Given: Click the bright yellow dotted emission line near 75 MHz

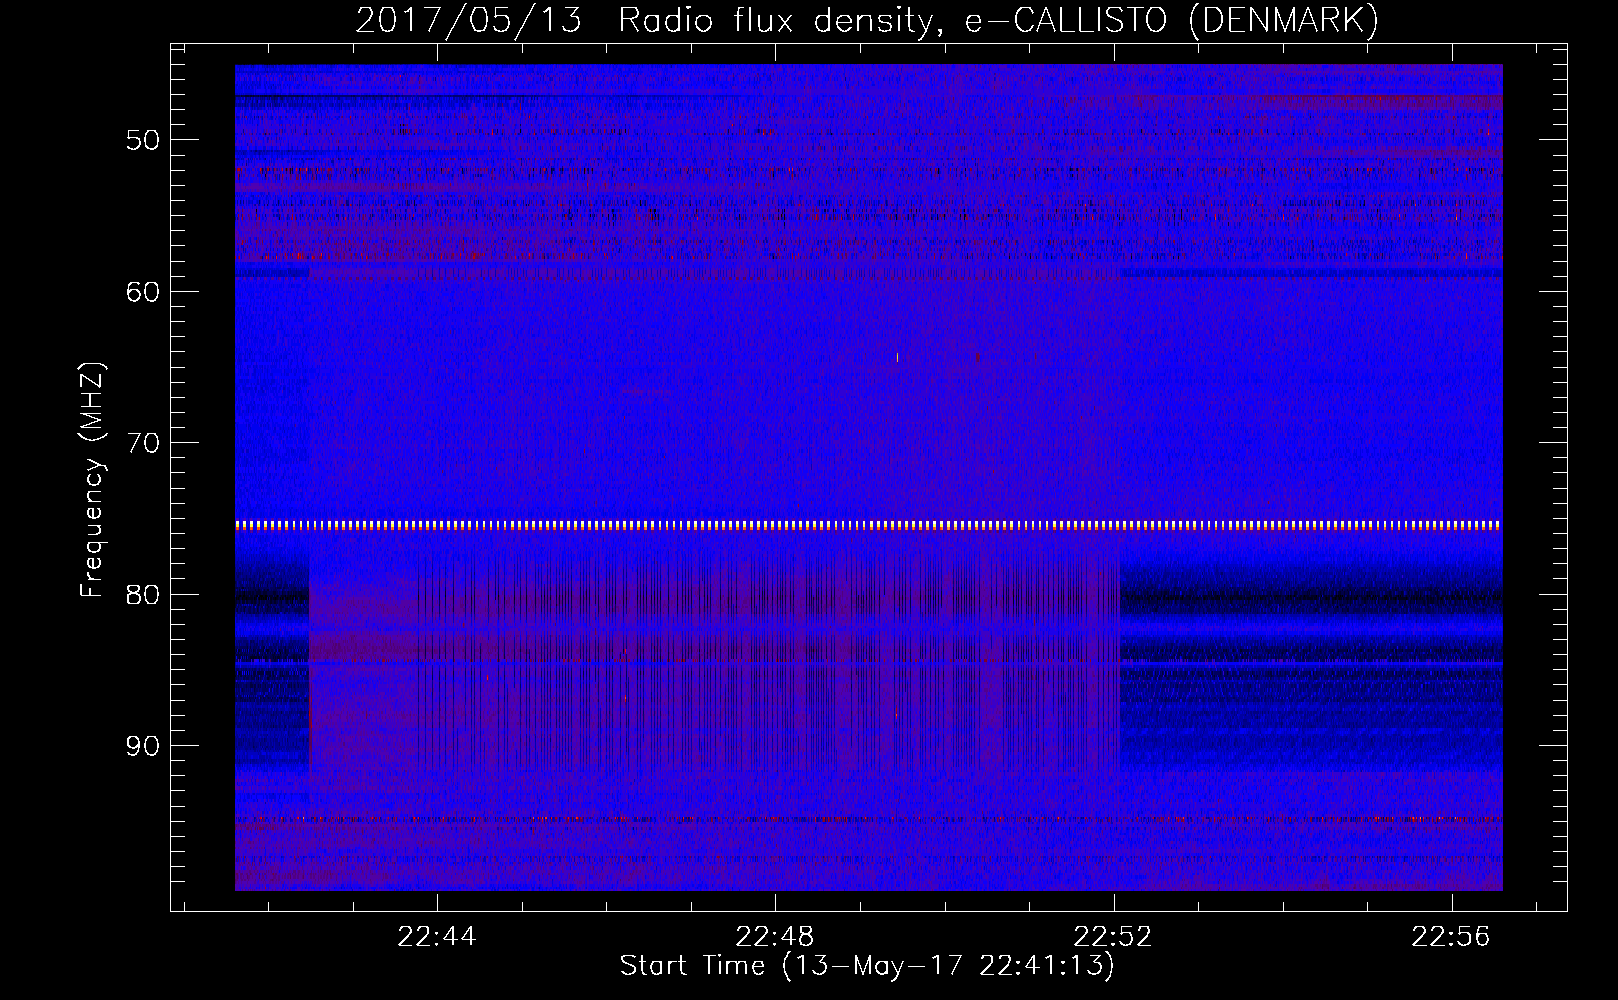Looking at the screenshot, I should click(x=869, y=525).
